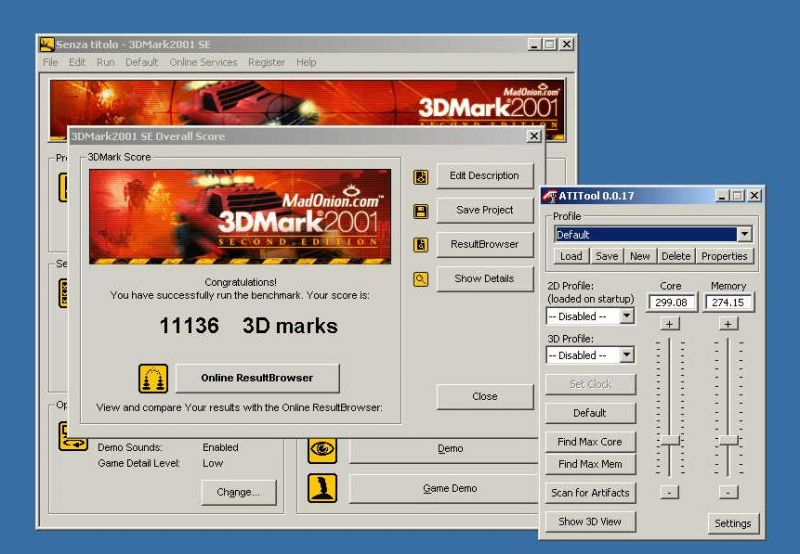Click the ResultBrowser button

485,244
